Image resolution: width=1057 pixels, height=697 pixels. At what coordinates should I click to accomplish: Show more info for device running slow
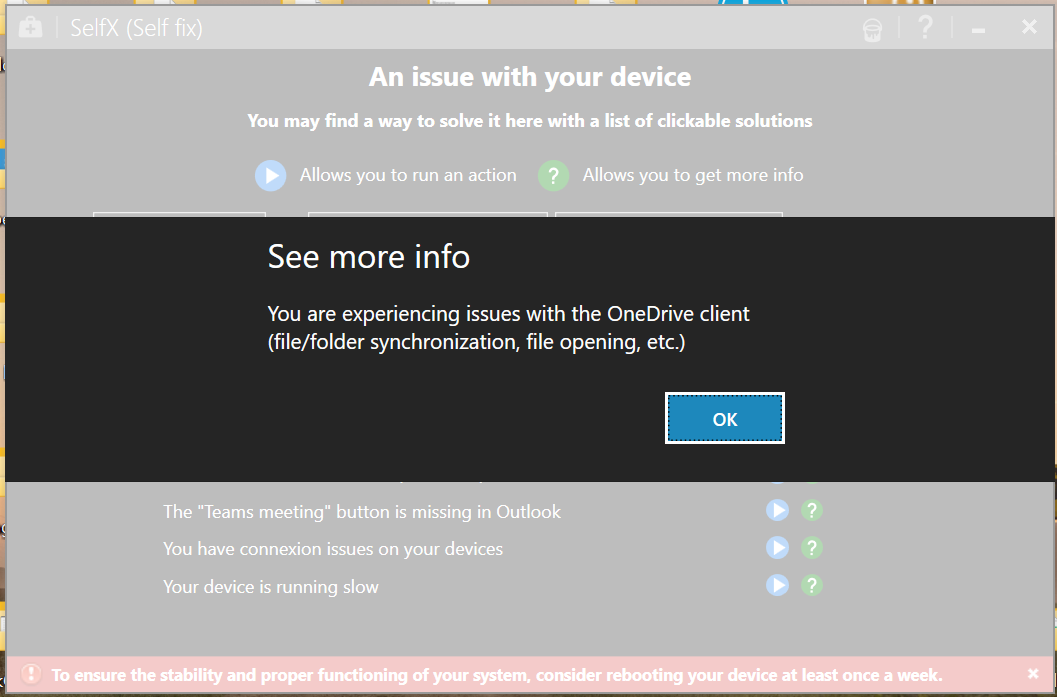(812, 585)
